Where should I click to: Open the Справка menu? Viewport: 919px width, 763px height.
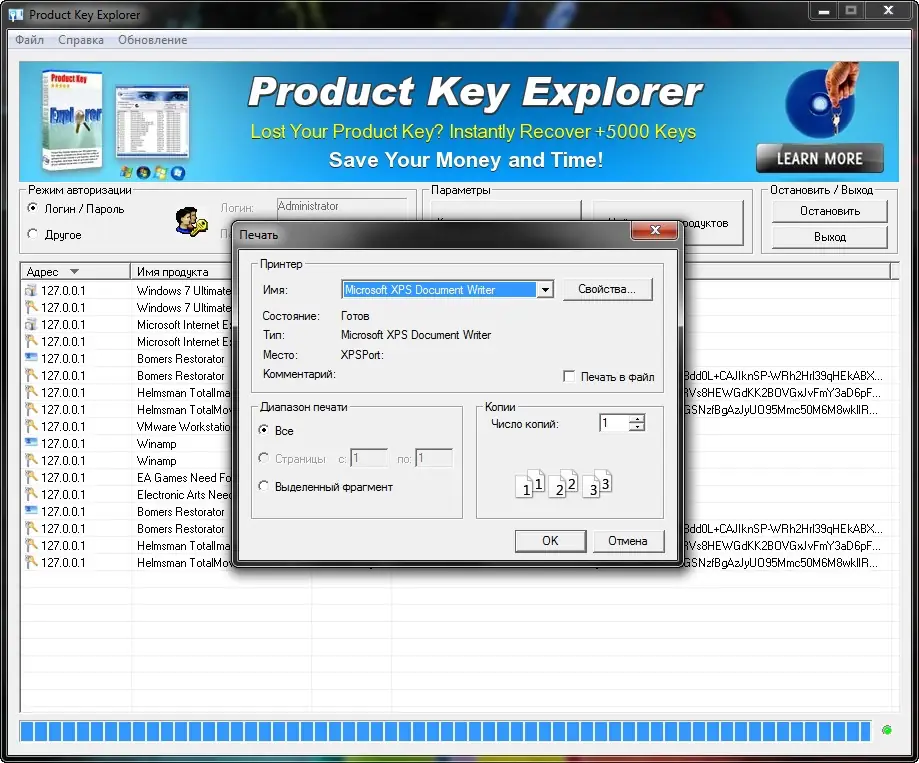click(81, 40)
